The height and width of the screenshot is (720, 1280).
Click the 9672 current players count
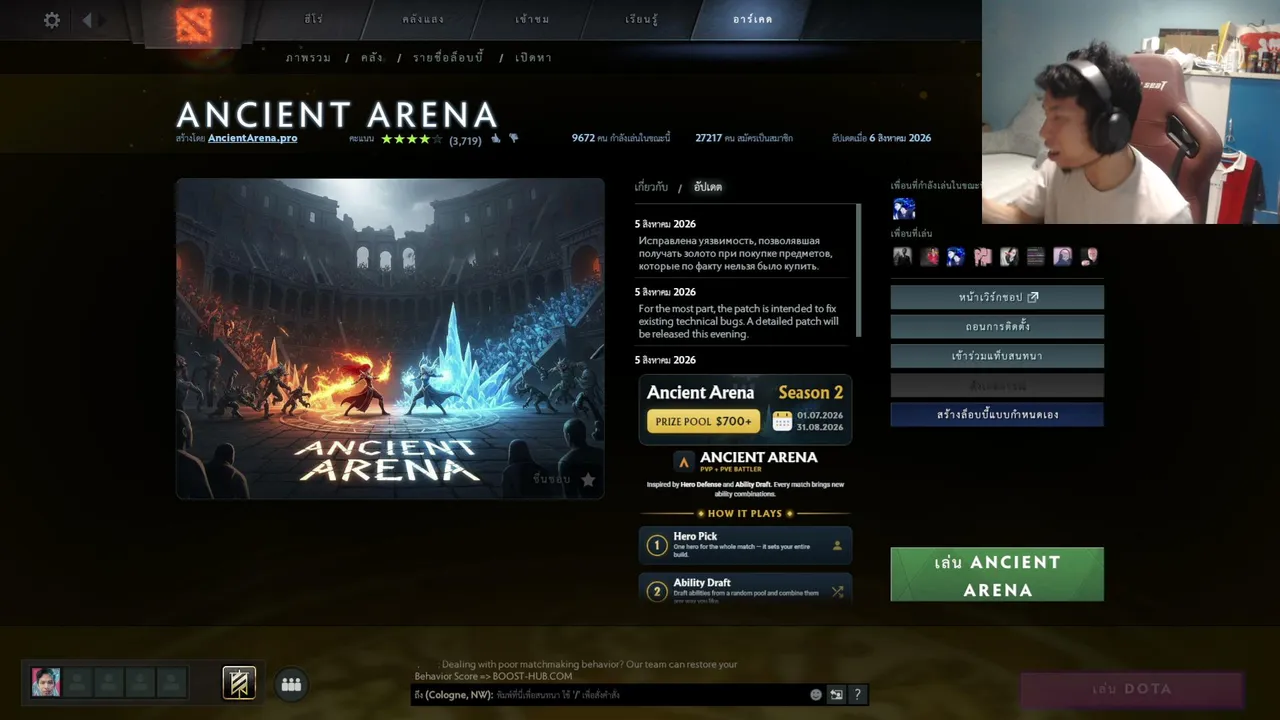click(x=621, y=138)
